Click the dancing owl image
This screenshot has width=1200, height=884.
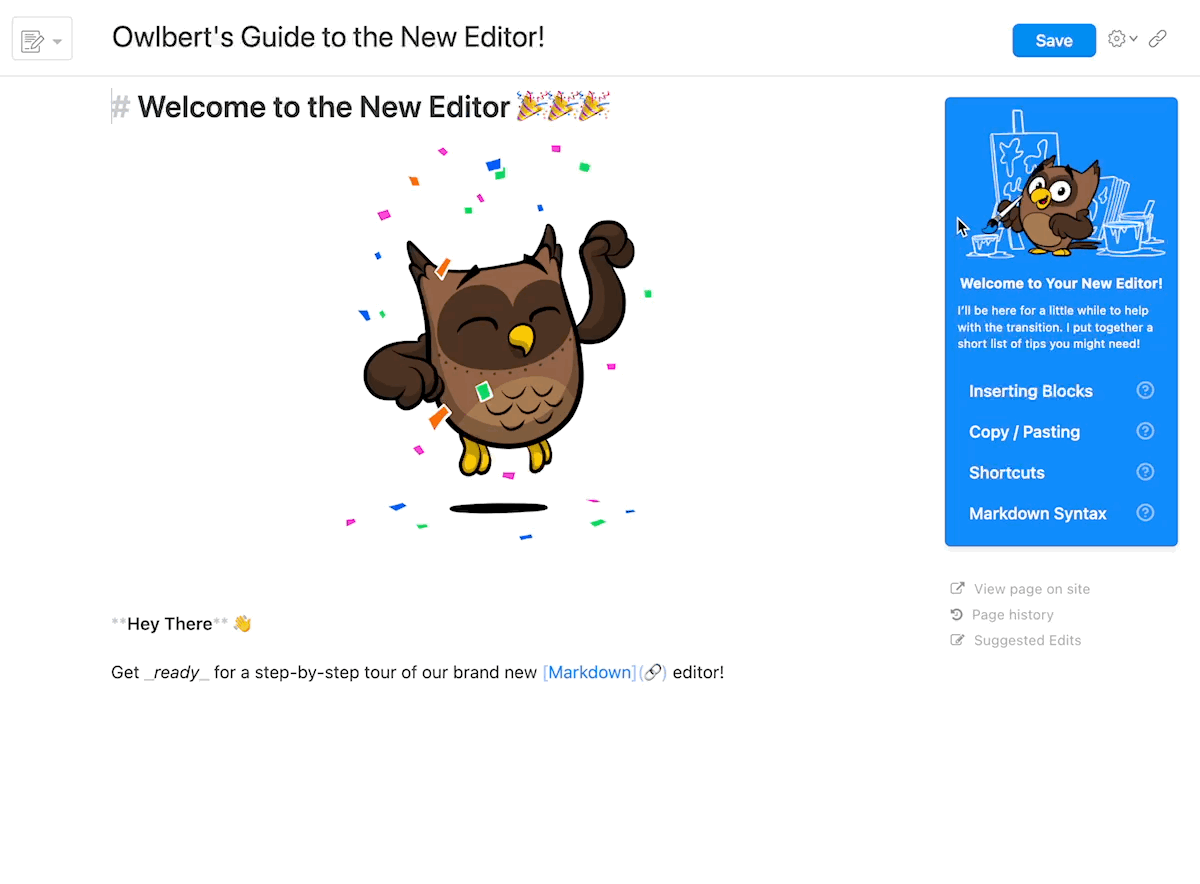pos(499,340)
